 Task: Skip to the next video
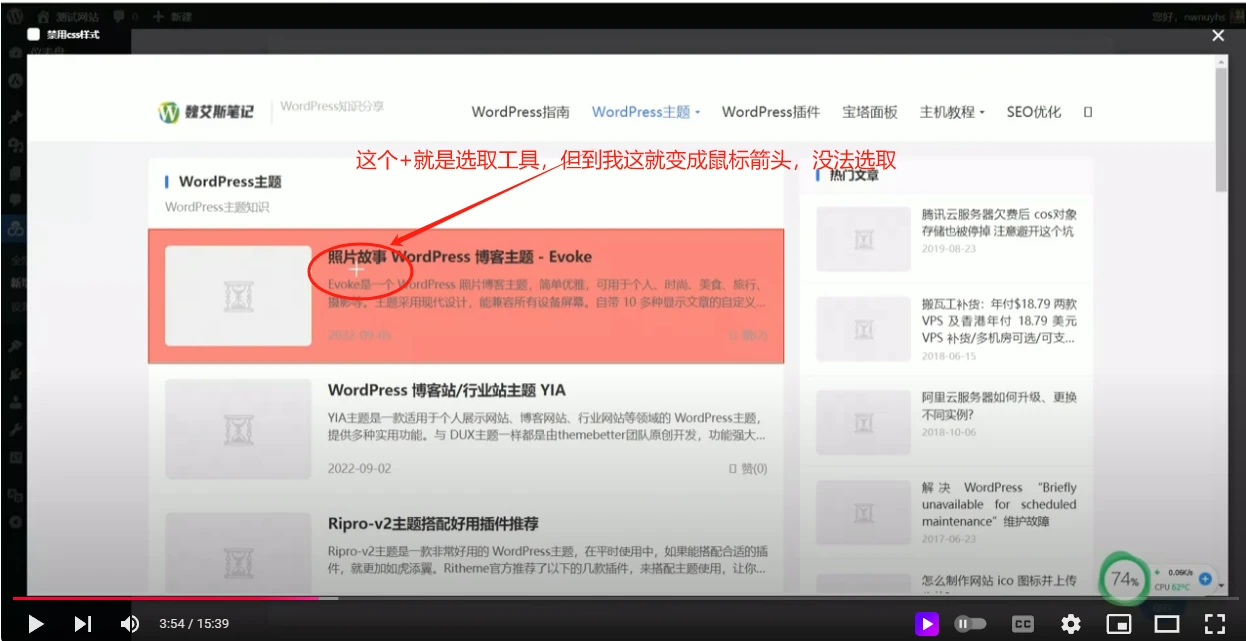83,624
